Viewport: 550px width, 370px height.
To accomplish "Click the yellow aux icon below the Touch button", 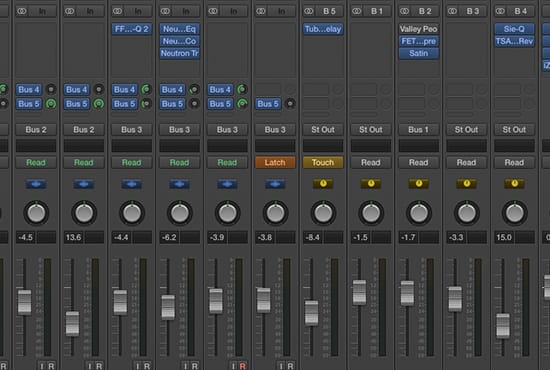I will (323, 184).
